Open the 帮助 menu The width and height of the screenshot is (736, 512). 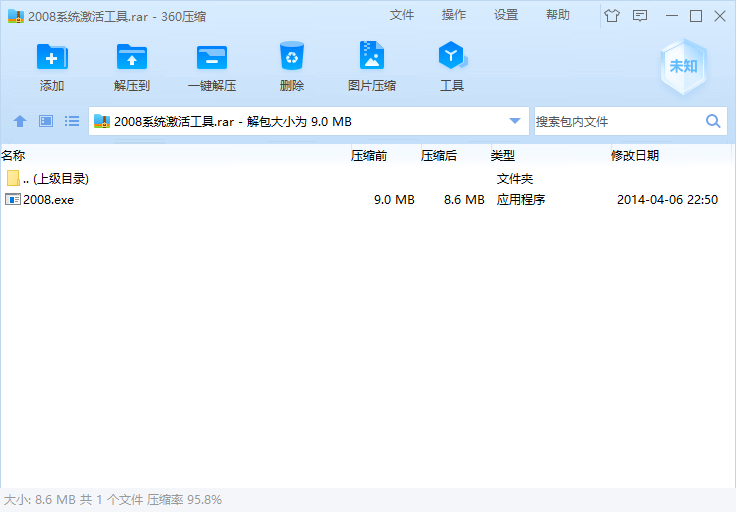click(558, 15)
